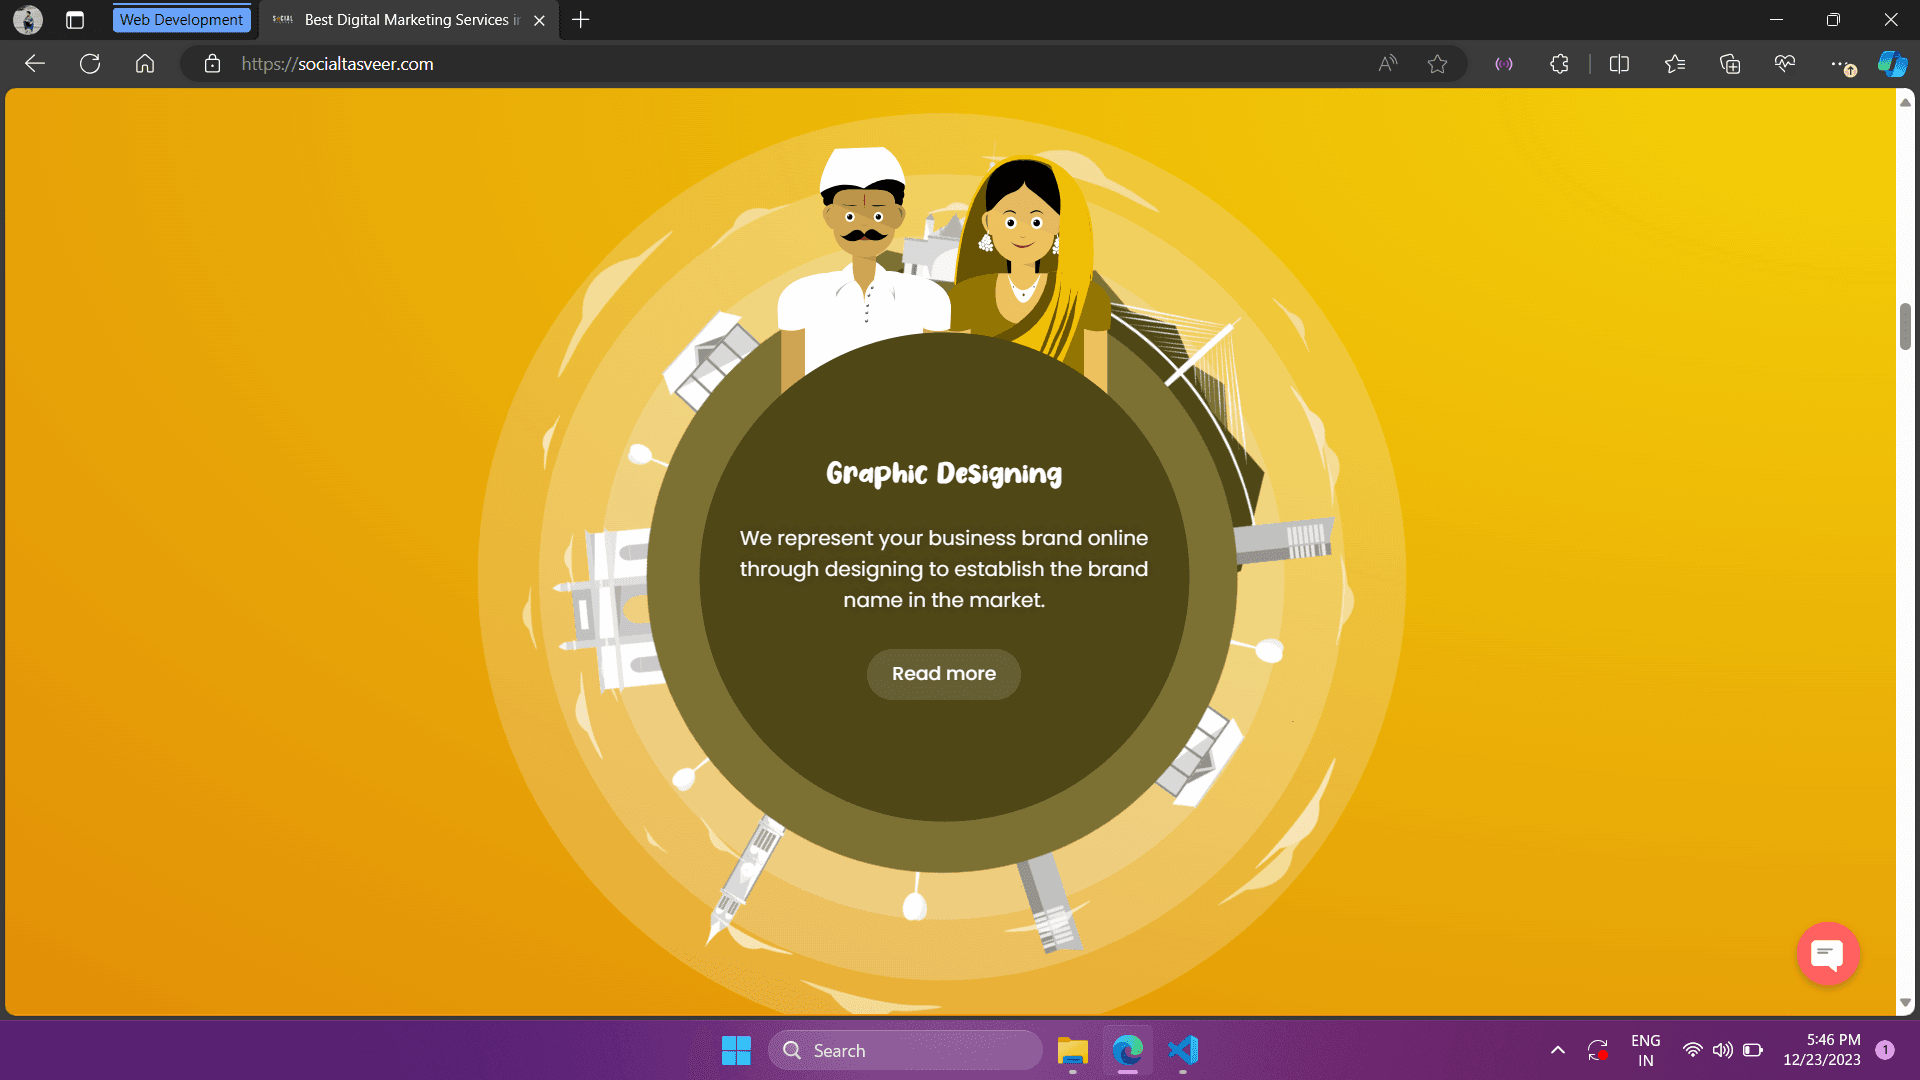Open Settings and more menu

click(x=1840, y=64)
